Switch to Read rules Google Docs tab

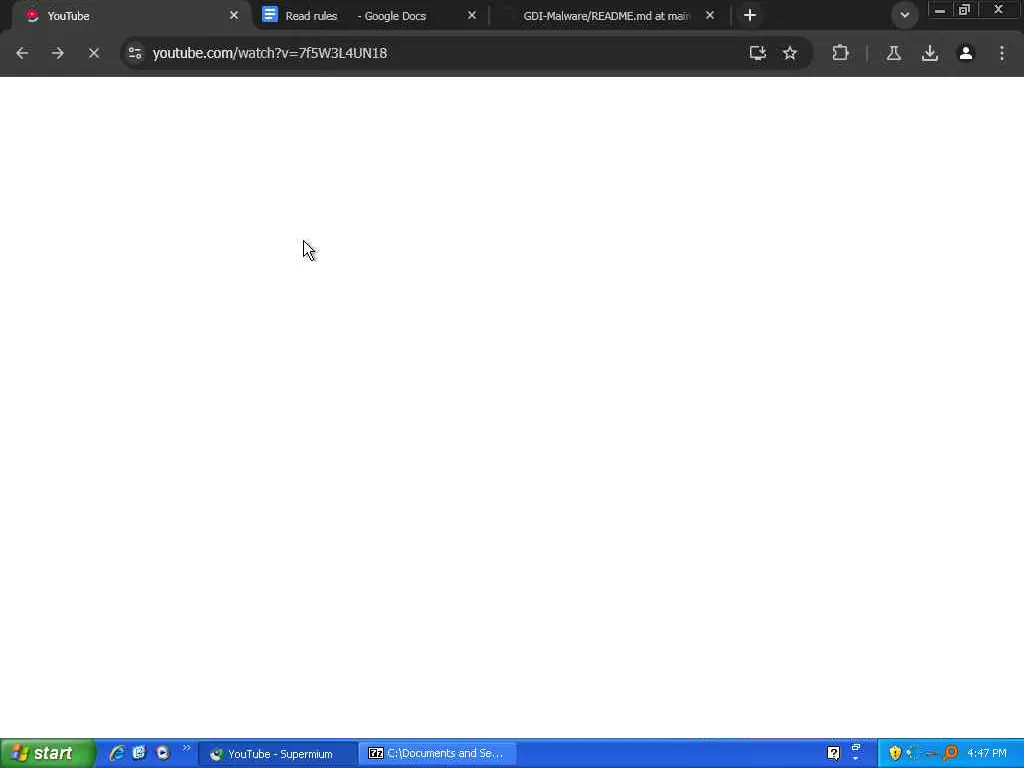tap(370, 16)
